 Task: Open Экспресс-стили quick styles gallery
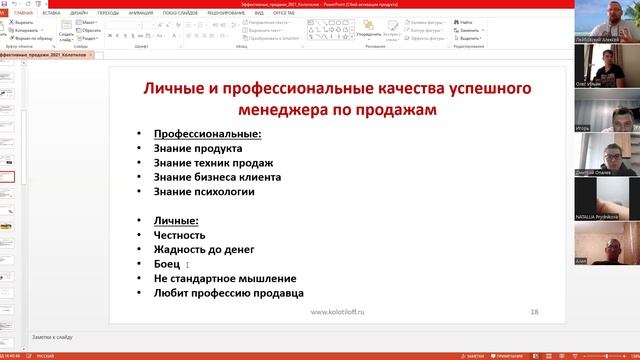pos(392,30)
